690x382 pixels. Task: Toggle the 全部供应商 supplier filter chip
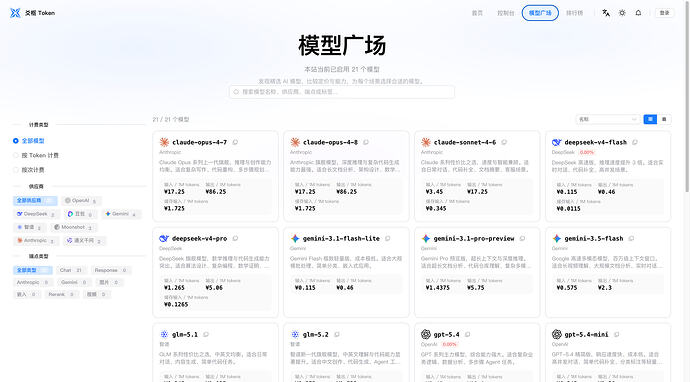[35, 201]
